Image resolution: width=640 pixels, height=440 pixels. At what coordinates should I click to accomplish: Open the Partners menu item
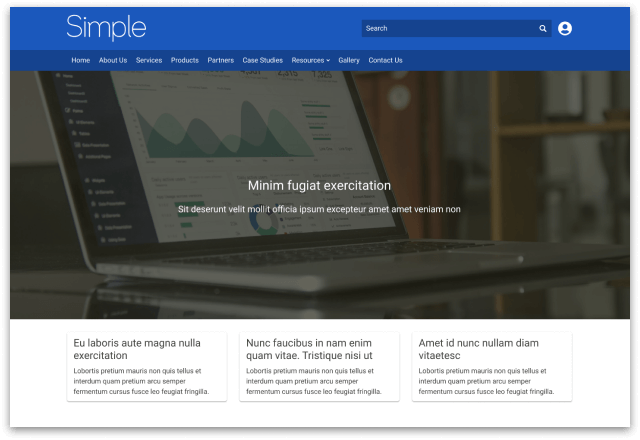coord(221,60)
